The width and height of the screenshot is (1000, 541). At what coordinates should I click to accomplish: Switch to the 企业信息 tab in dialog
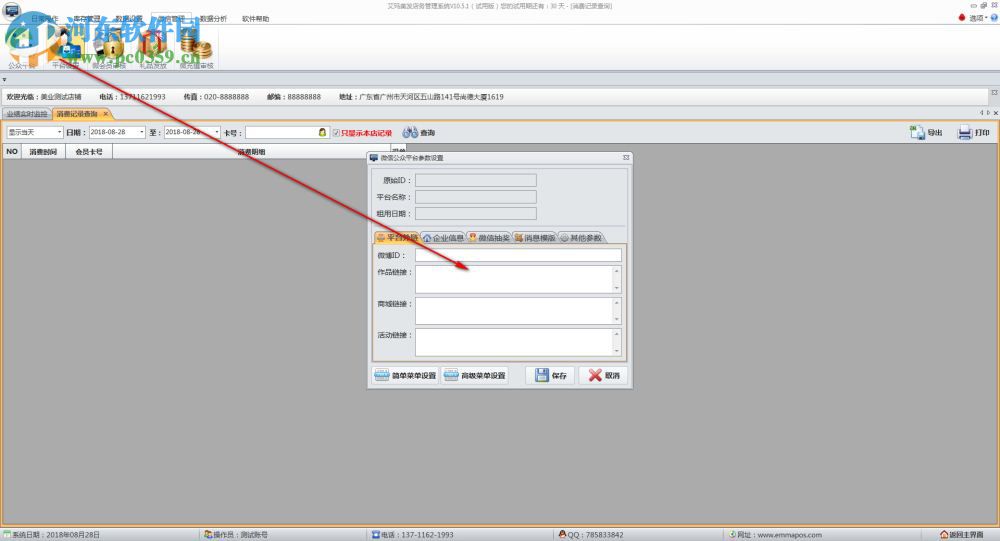coord(443,237)
